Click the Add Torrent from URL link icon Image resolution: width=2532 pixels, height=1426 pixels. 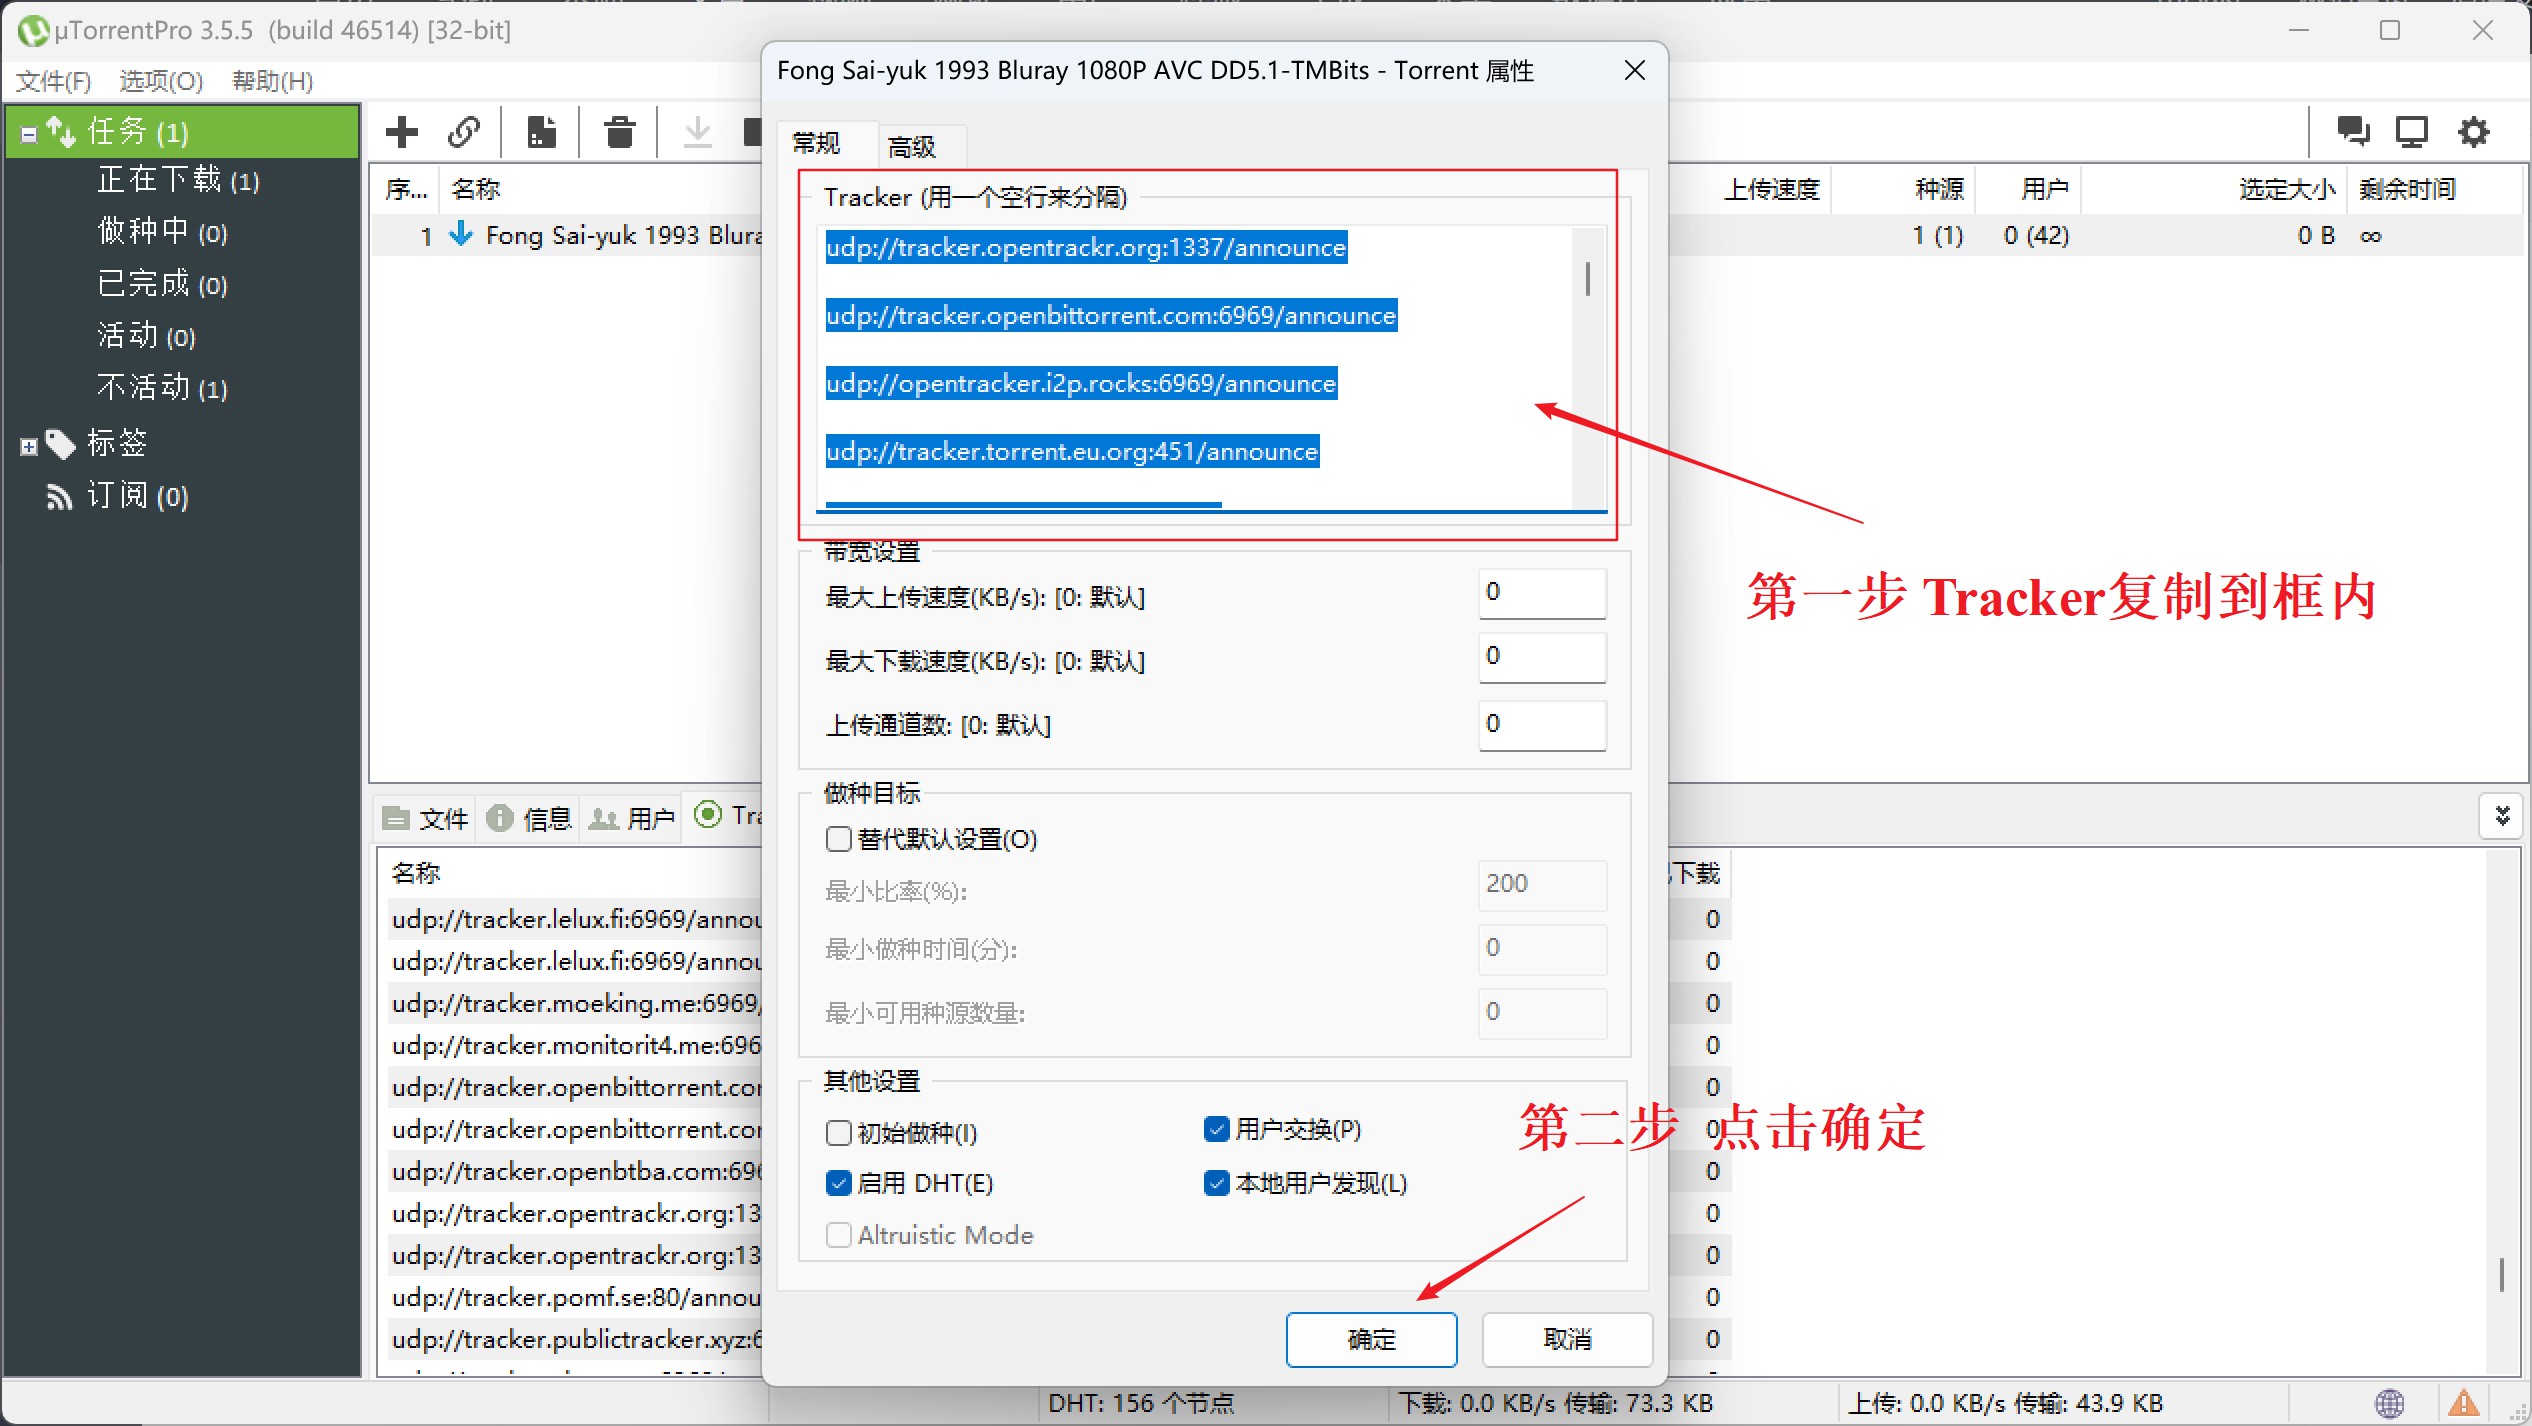click(464, 132)
